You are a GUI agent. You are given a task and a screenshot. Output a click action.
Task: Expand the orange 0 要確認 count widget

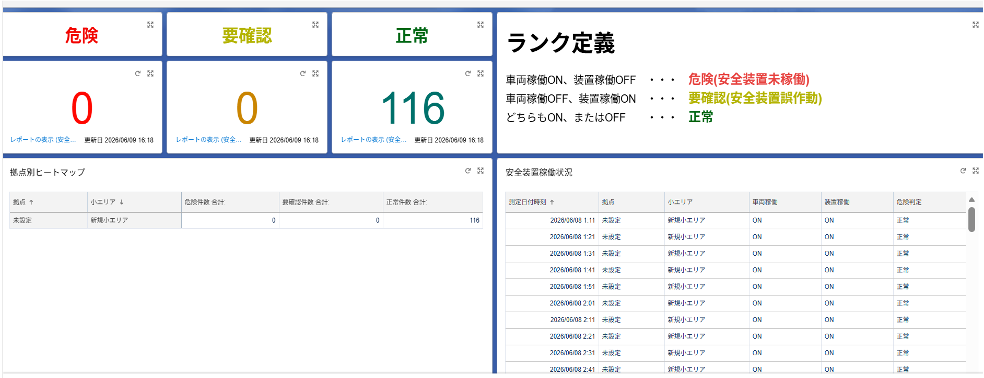[x=315, y=73]
